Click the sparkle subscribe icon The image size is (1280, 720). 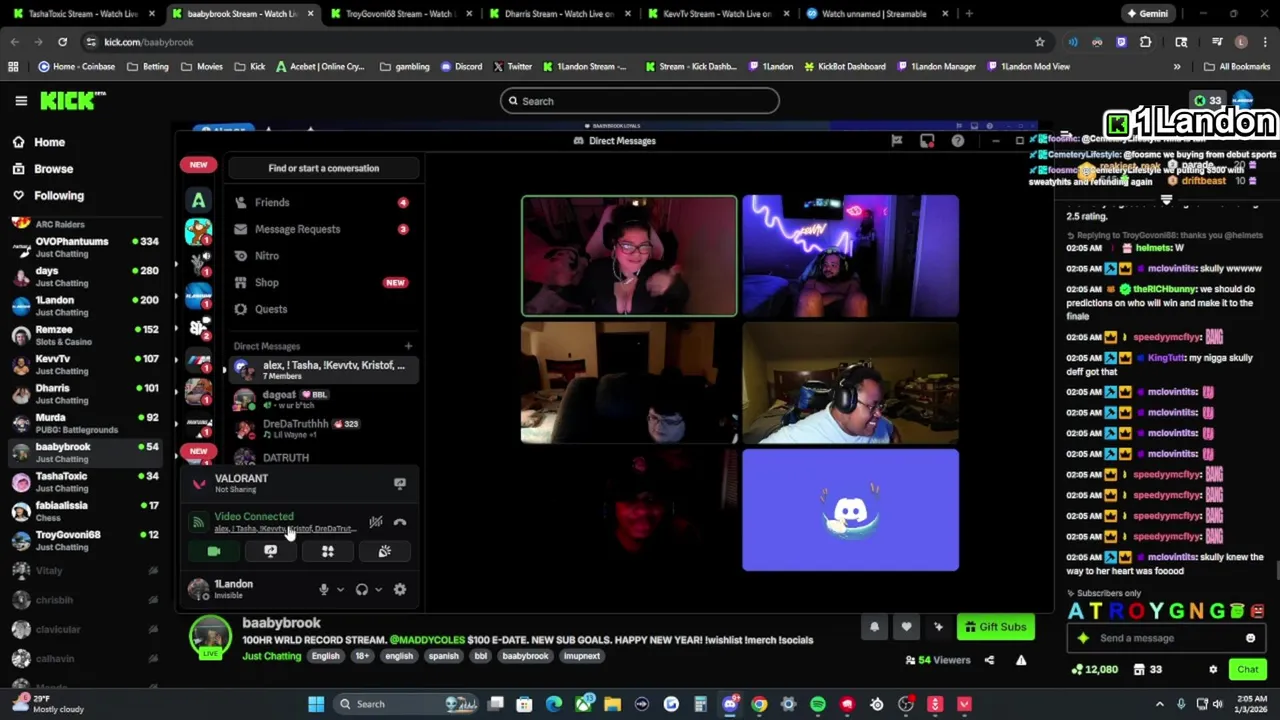pos(938,627)
